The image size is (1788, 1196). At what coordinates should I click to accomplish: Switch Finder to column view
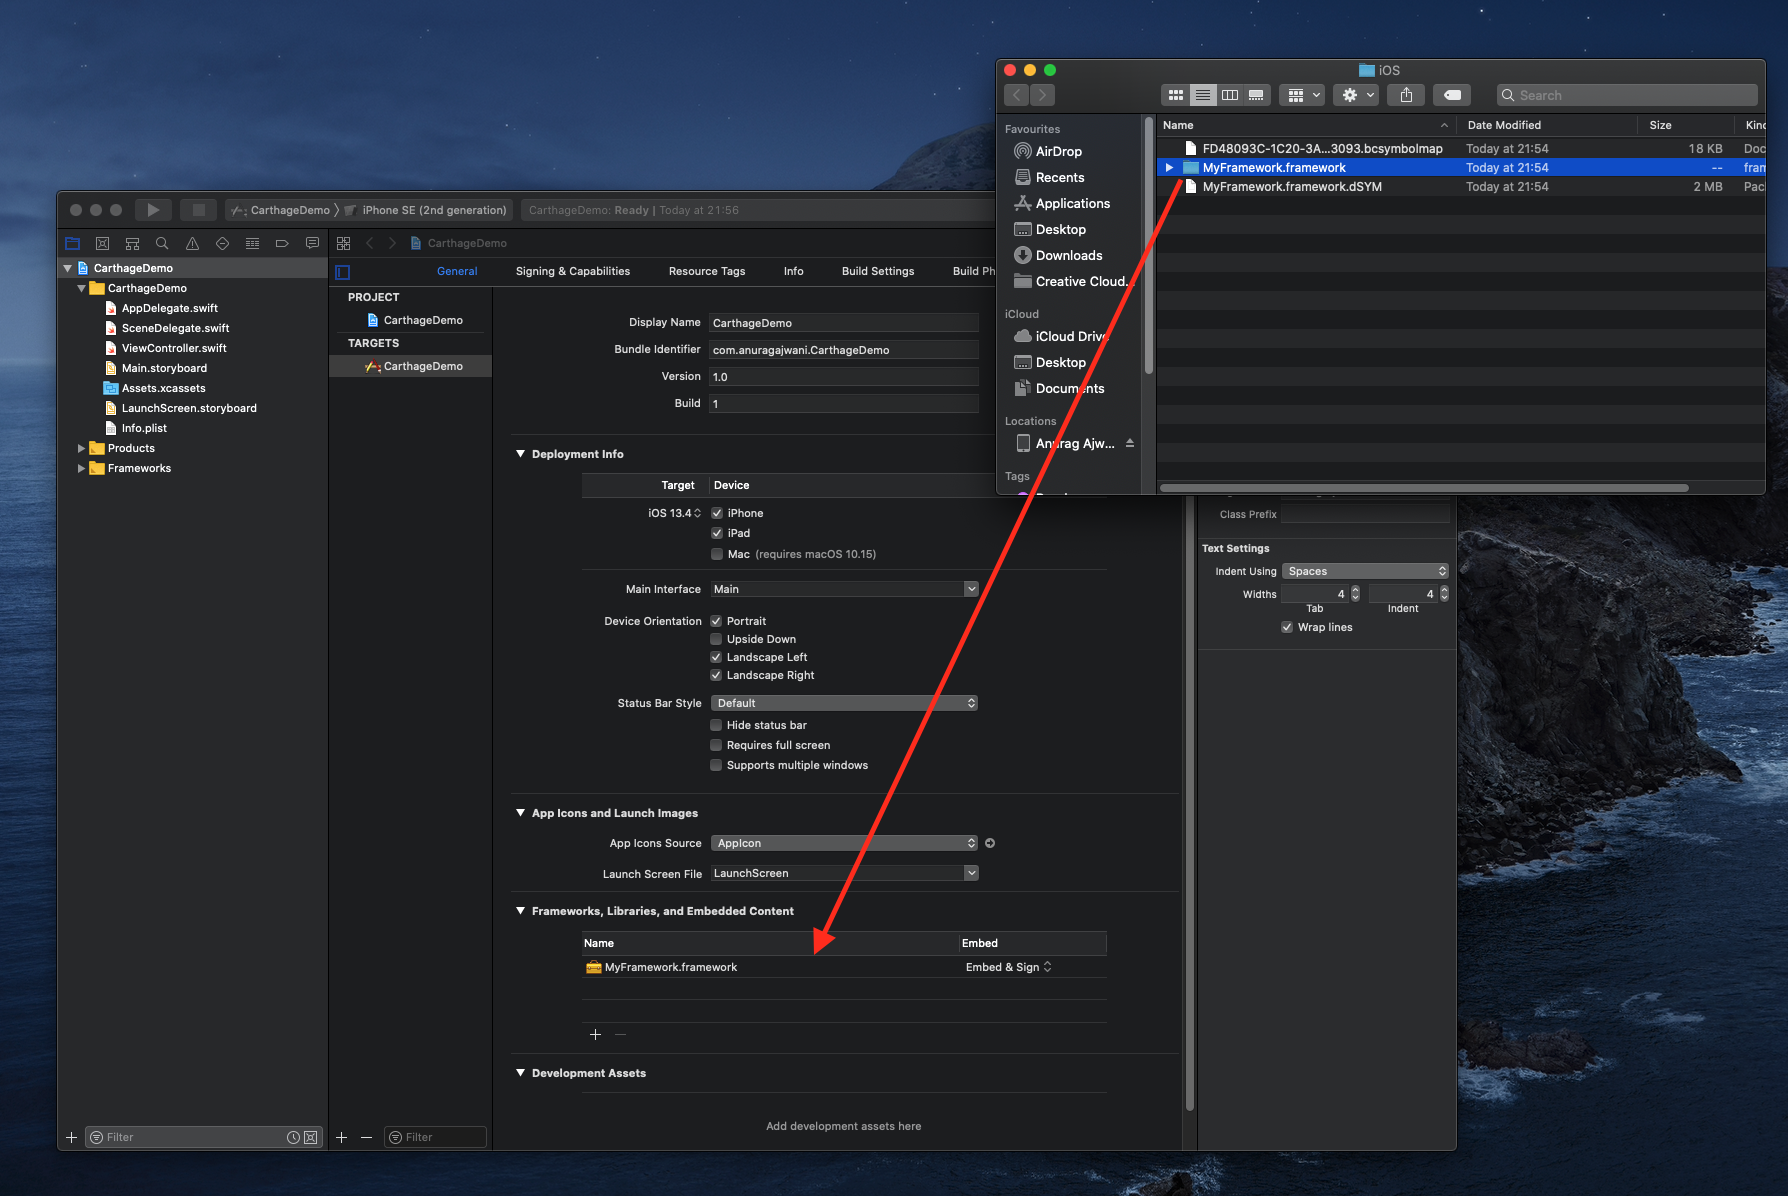[x=1229, y=95]
